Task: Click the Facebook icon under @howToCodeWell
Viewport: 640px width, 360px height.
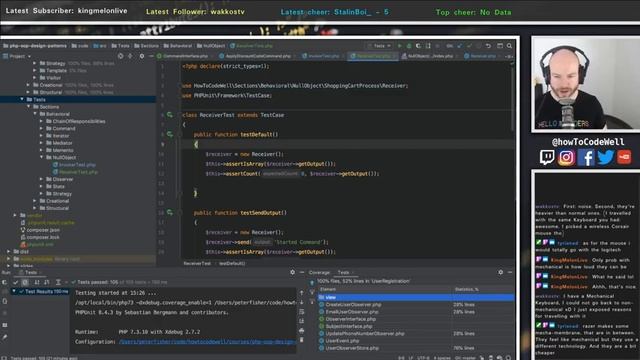Action: tap(586, 157)
